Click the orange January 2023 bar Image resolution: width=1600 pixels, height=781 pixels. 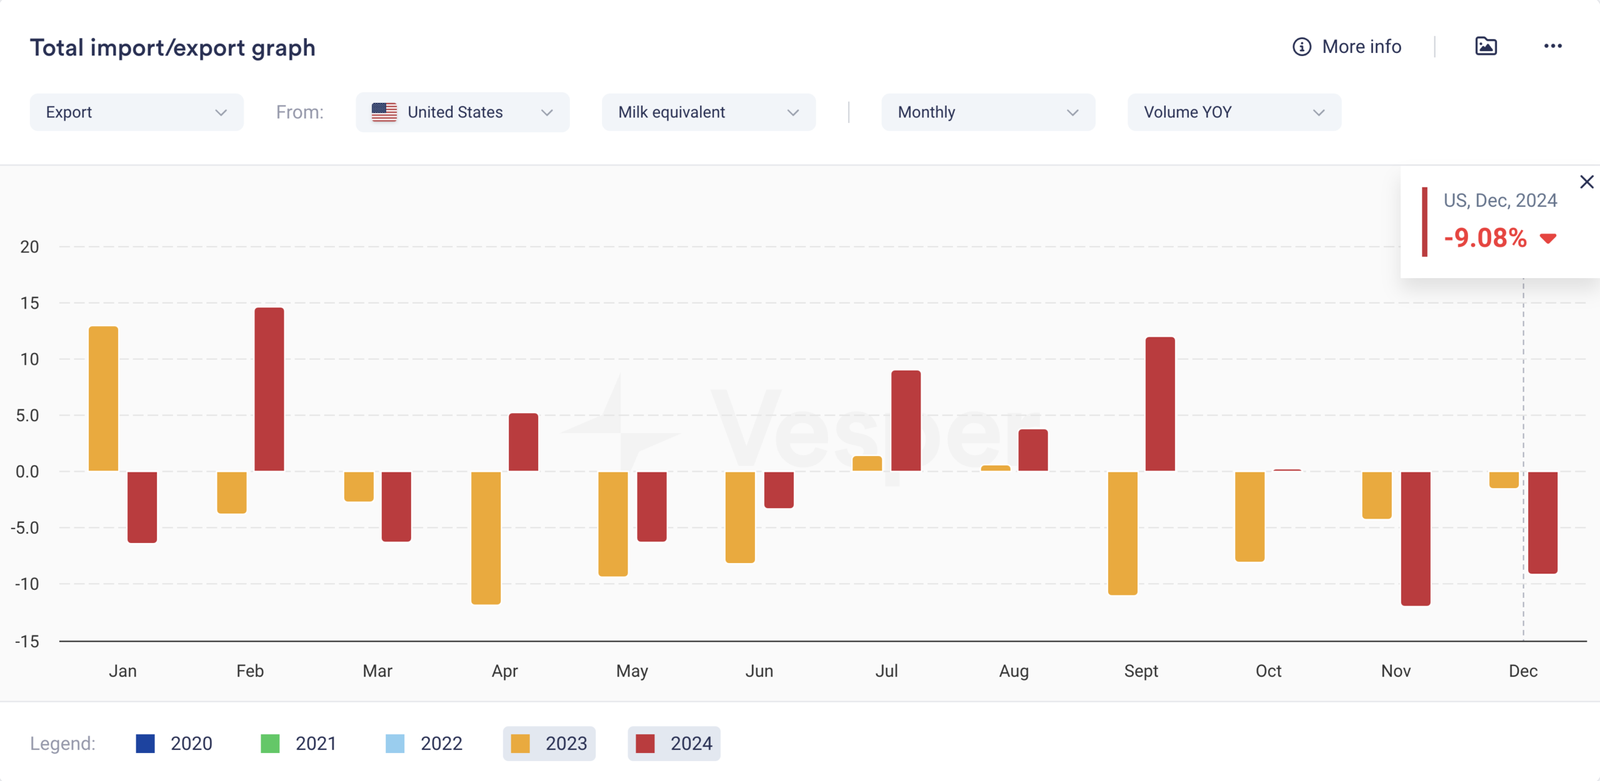click(103, 398)
